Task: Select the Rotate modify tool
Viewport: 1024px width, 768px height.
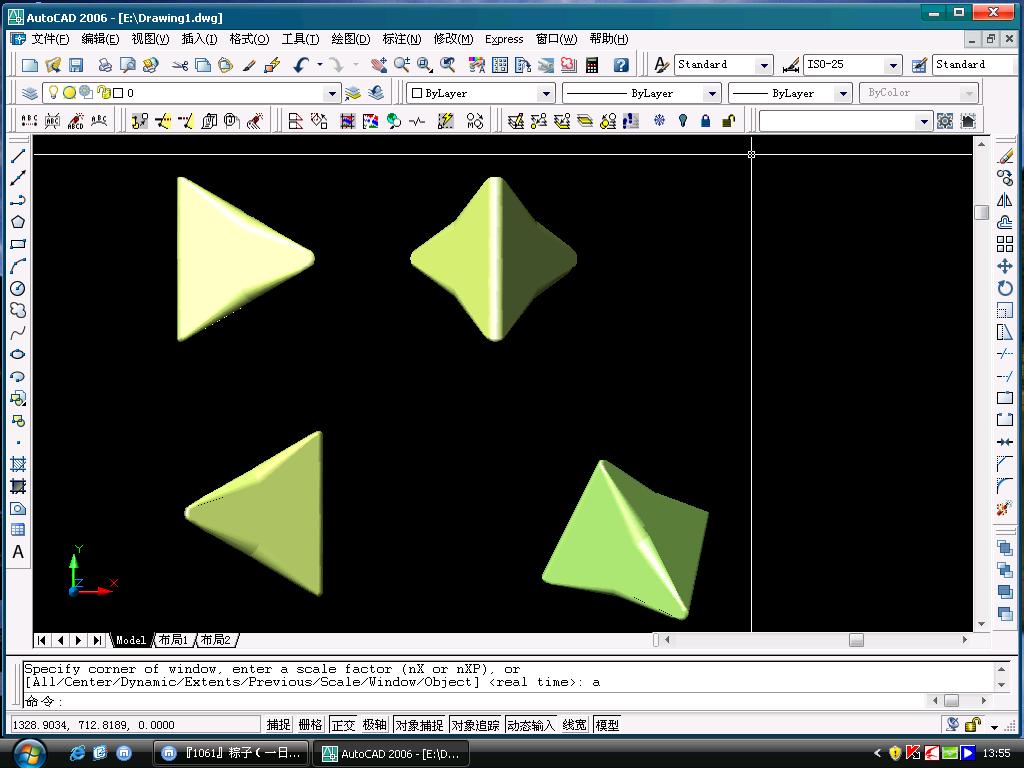Action: pyautogui.click(x=1005, y=289)
